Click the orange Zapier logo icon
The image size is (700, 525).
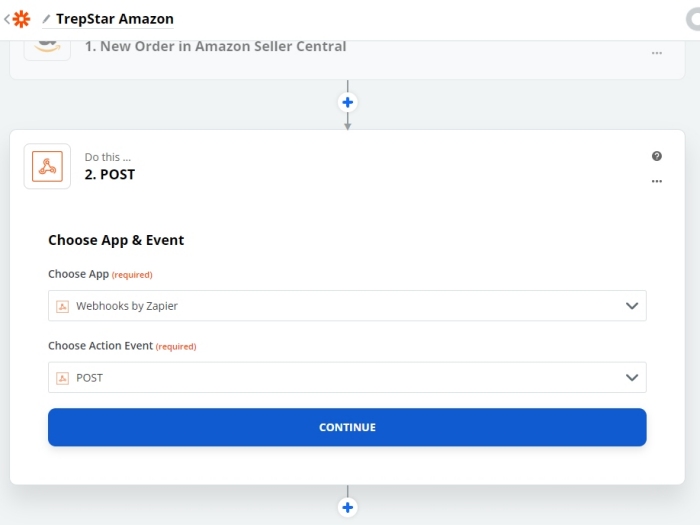pyautogui.click(x=21, y=19)
